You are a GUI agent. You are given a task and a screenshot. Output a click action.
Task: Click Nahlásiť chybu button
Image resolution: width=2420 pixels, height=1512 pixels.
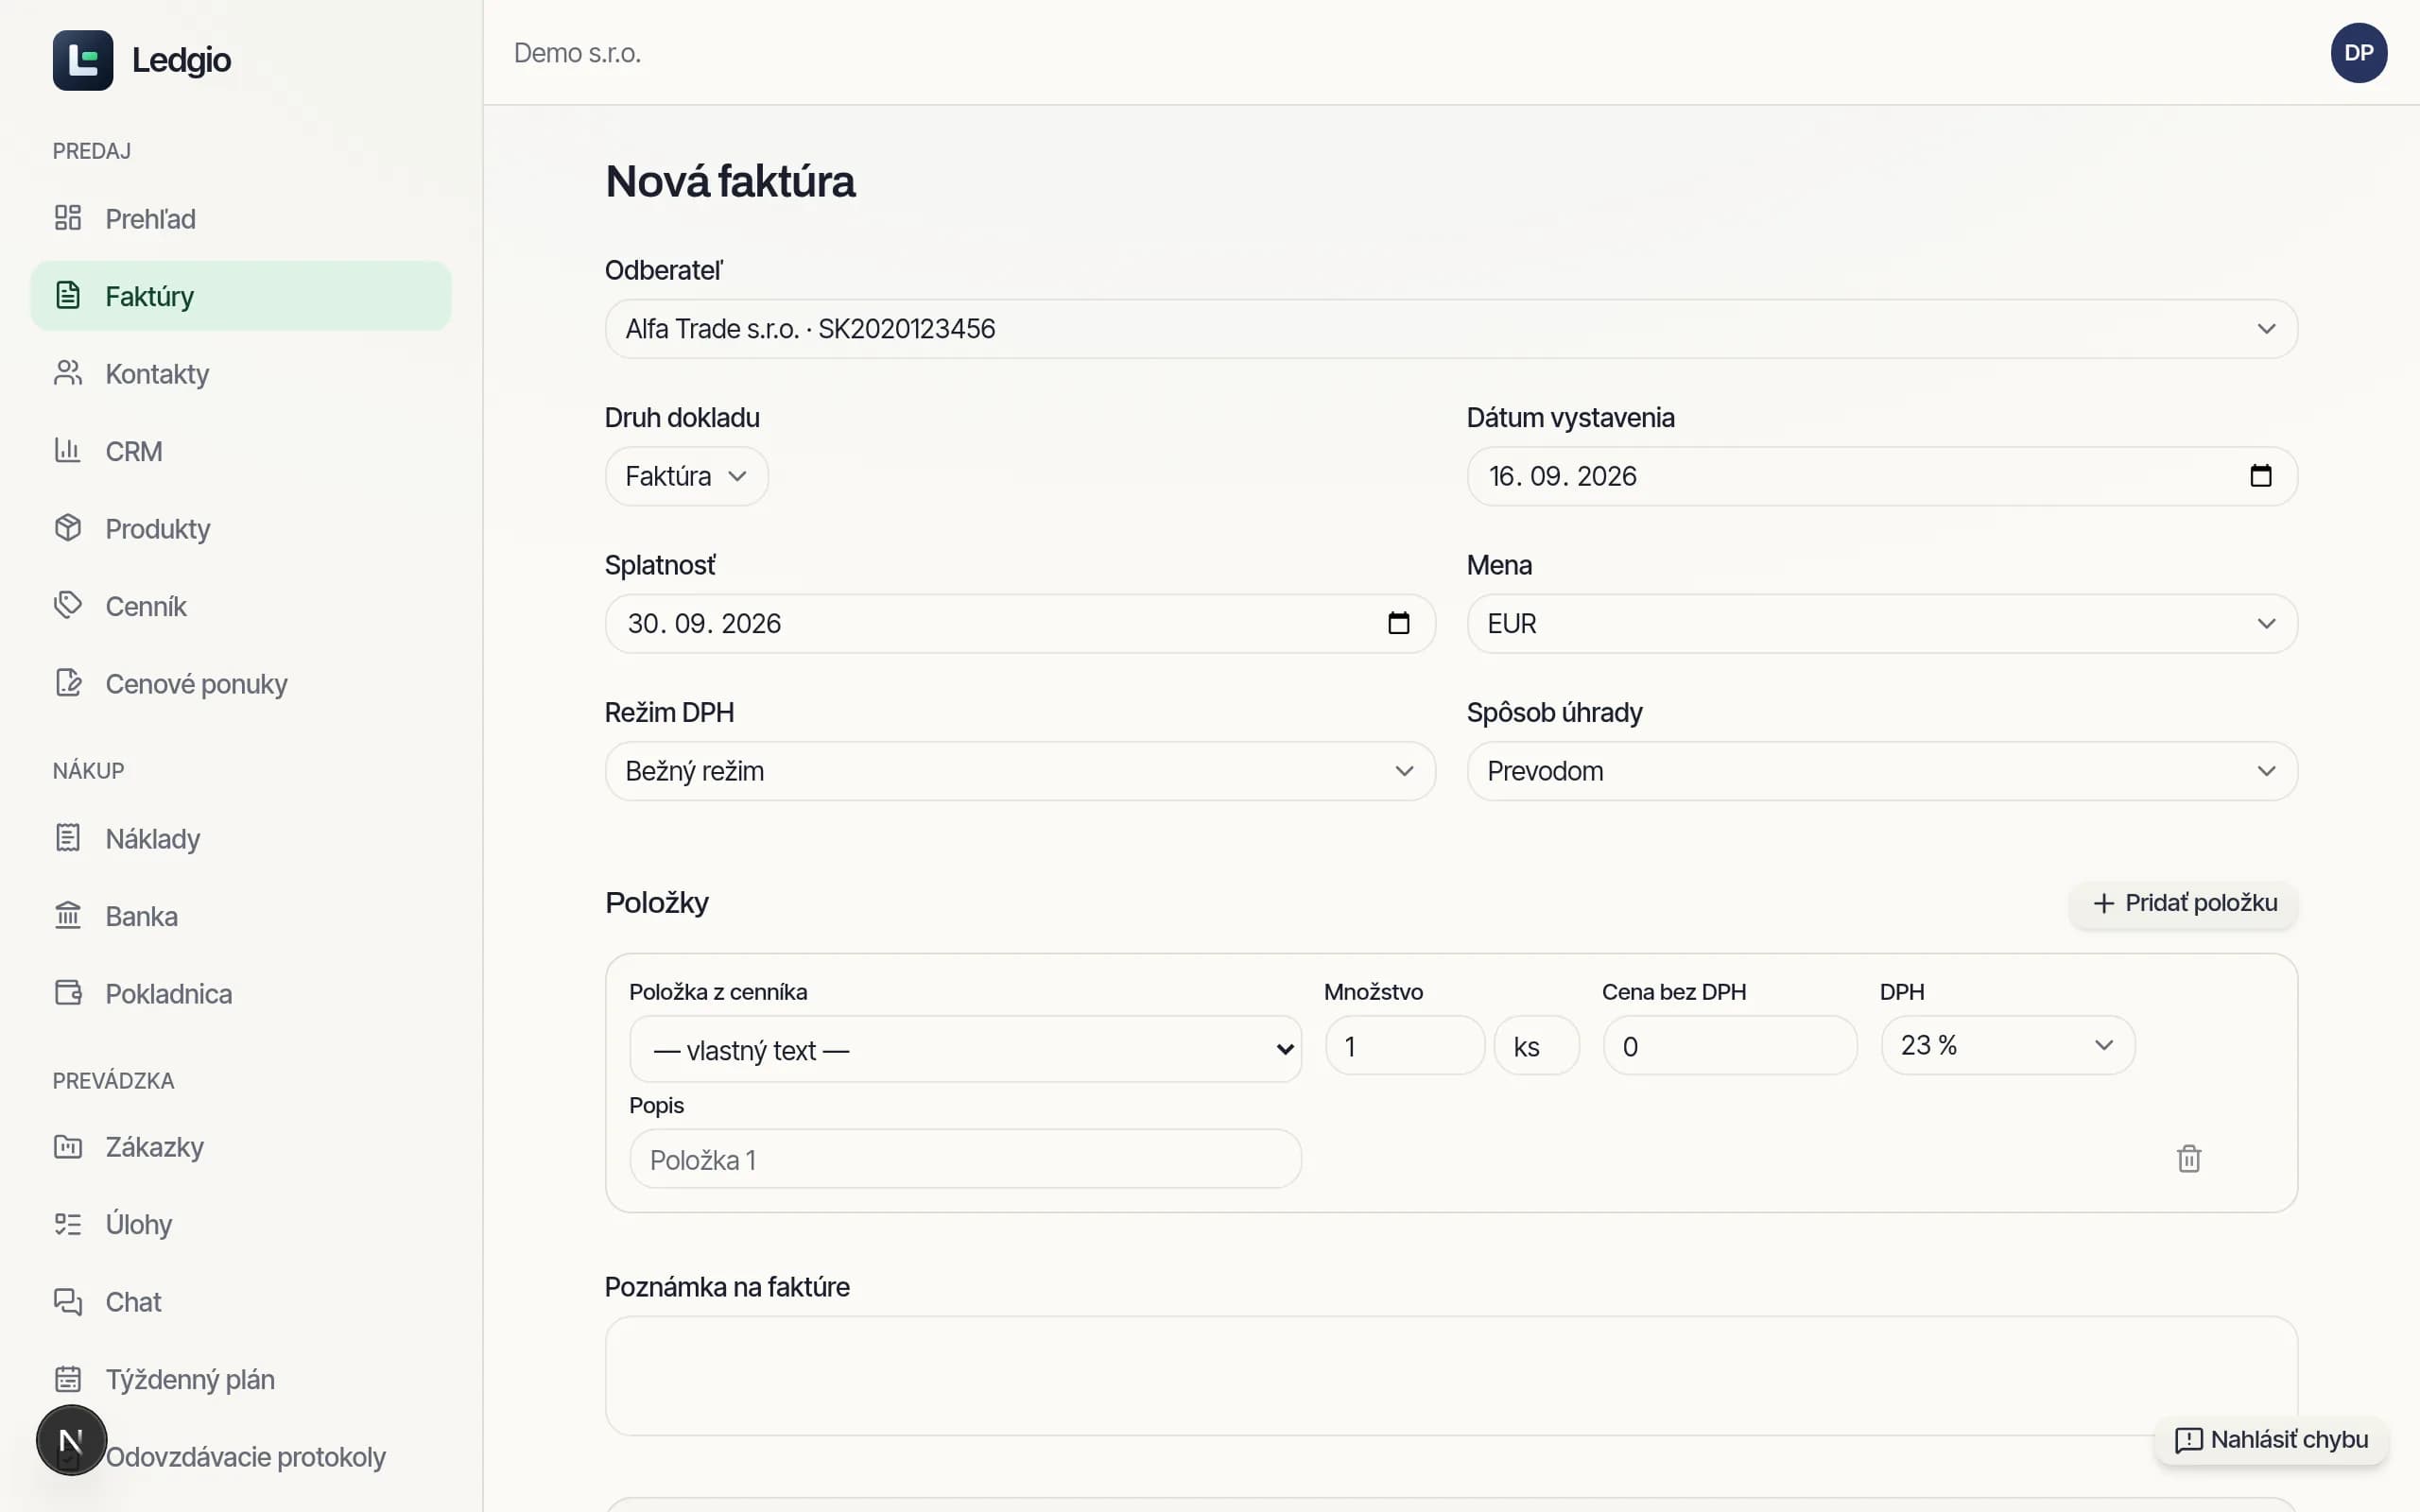2271,1440
